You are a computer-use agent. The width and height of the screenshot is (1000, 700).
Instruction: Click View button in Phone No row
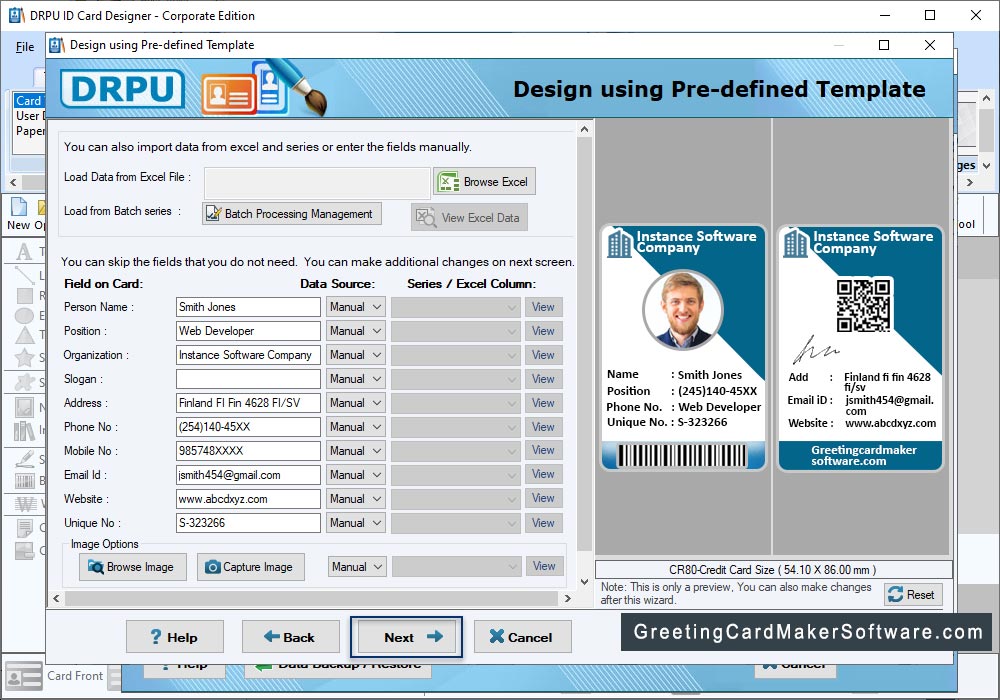[543, 427]
